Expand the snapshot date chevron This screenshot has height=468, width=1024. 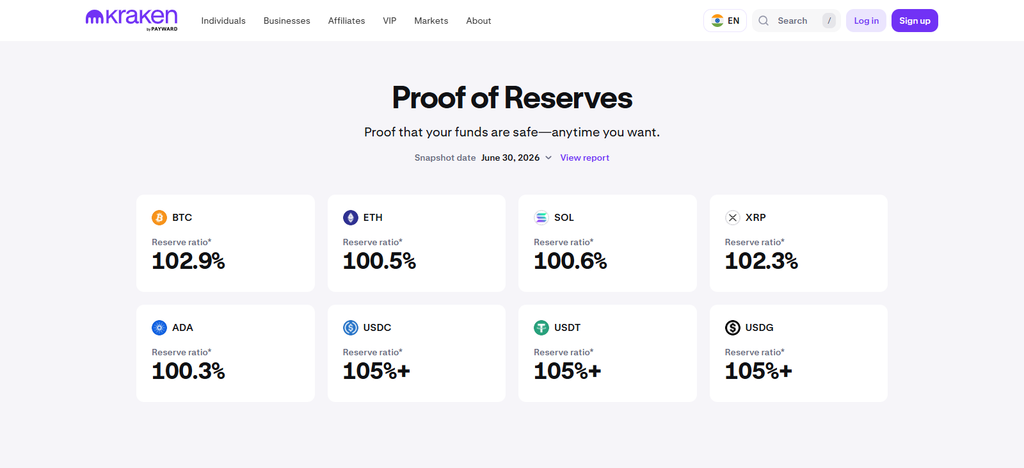(x=549, y=158)
